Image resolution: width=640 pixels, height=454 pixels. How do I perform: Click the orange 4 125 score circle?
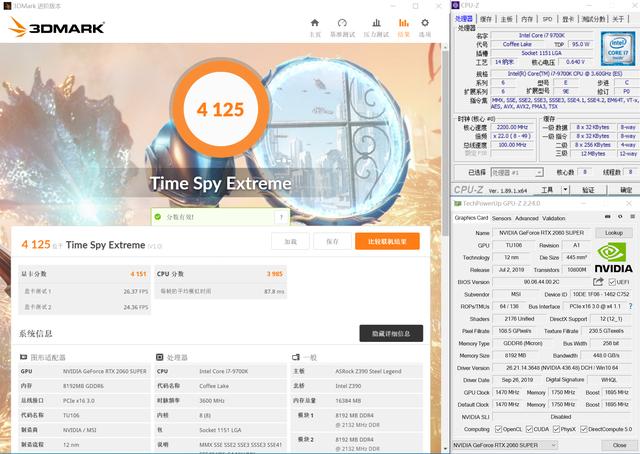(x=220, y=109)
